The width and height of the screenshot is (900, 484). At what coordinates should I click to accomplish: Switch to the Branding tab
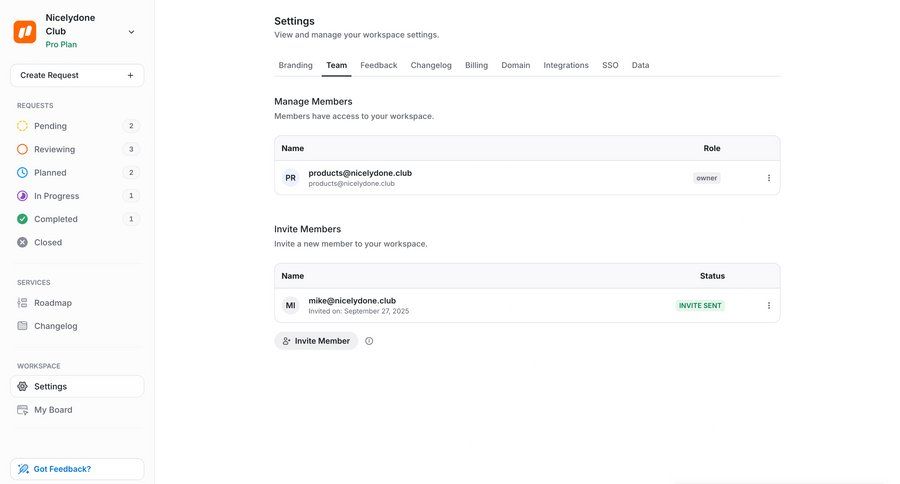(x=295, y=65)
